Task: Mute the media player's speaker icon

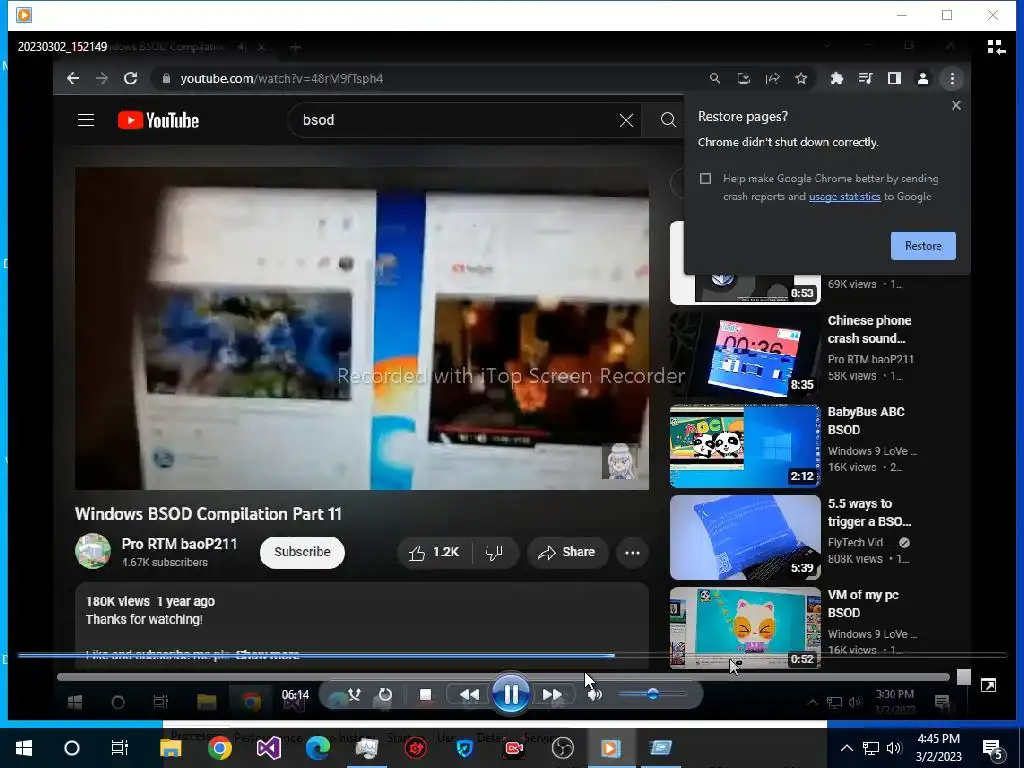Action: [x=594, y=694]
